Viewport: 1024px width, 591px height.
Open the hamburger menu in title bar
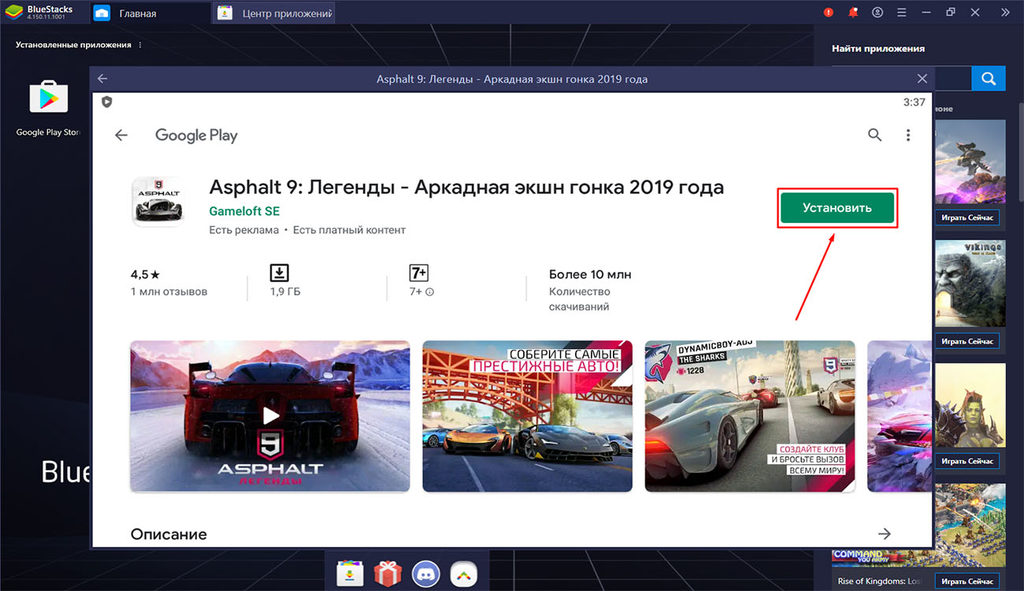[901, 12]
